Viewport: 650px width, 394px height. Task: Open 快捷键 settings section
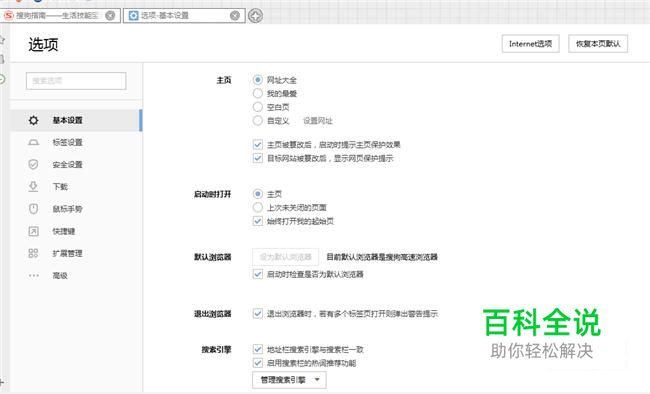pos(76,231)
